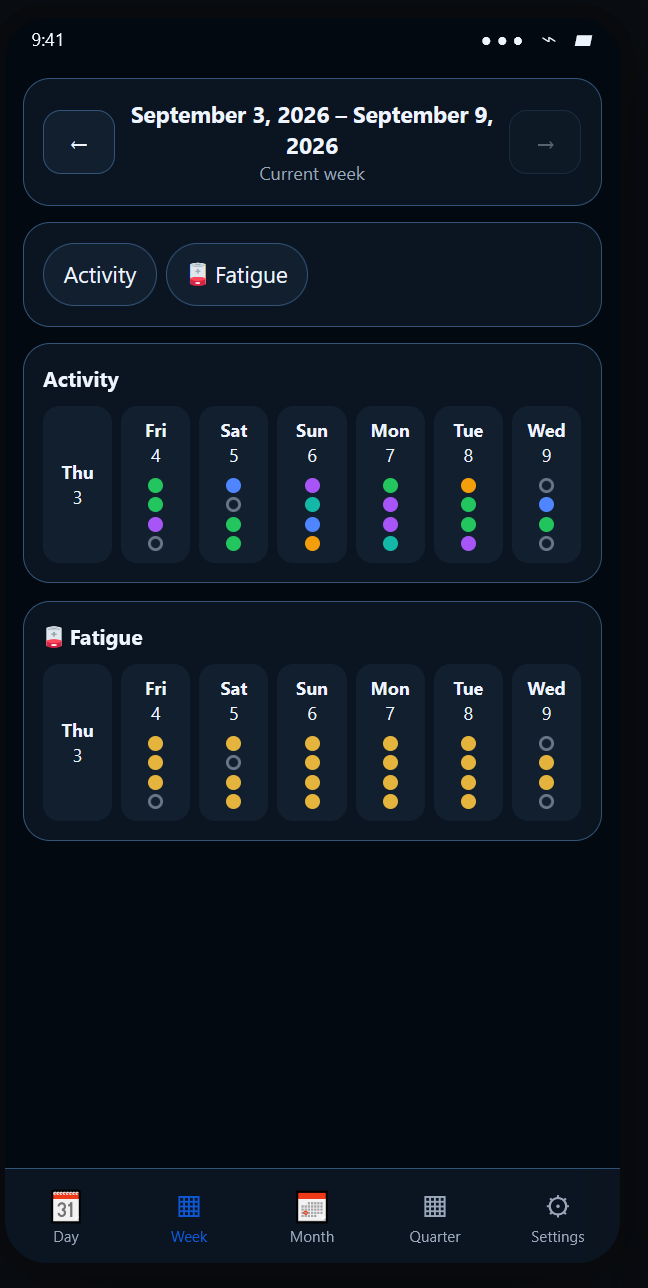Select Mon 7 column in Fatigue section
The height and width of the screenshot is (1288, 648).
coord(390,743)
